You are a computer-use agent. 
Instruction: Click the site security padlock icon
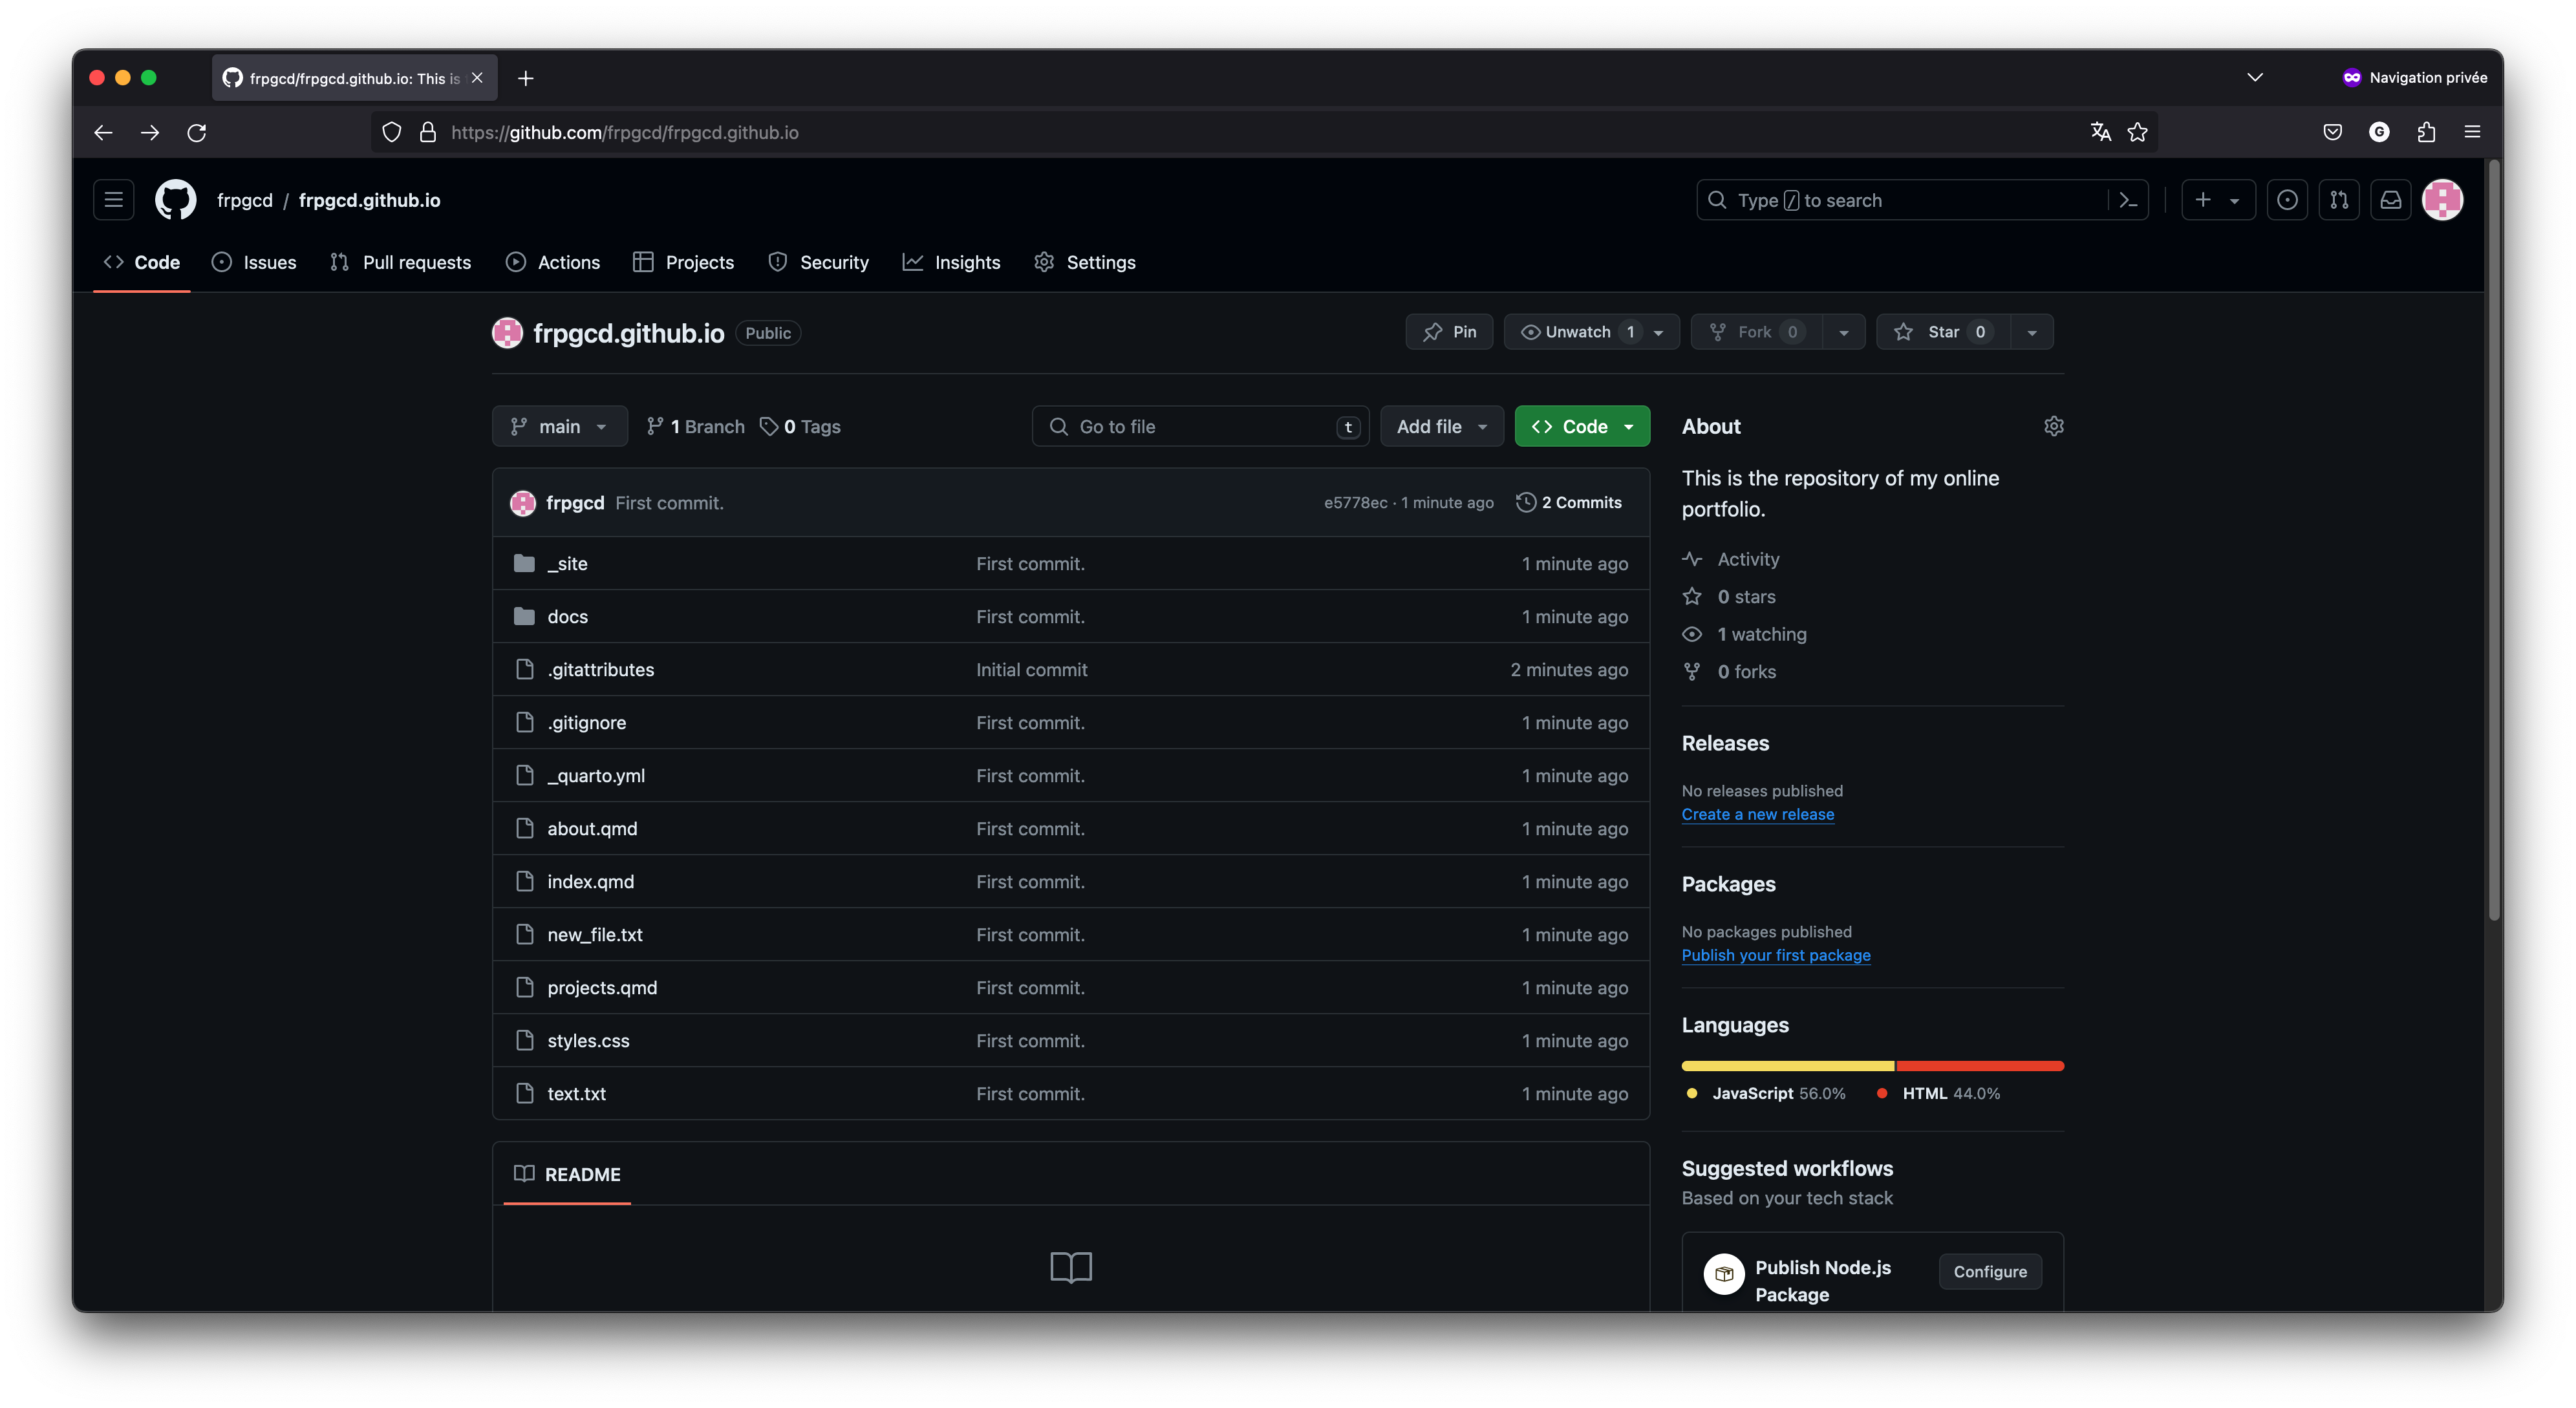click(428, 132)
